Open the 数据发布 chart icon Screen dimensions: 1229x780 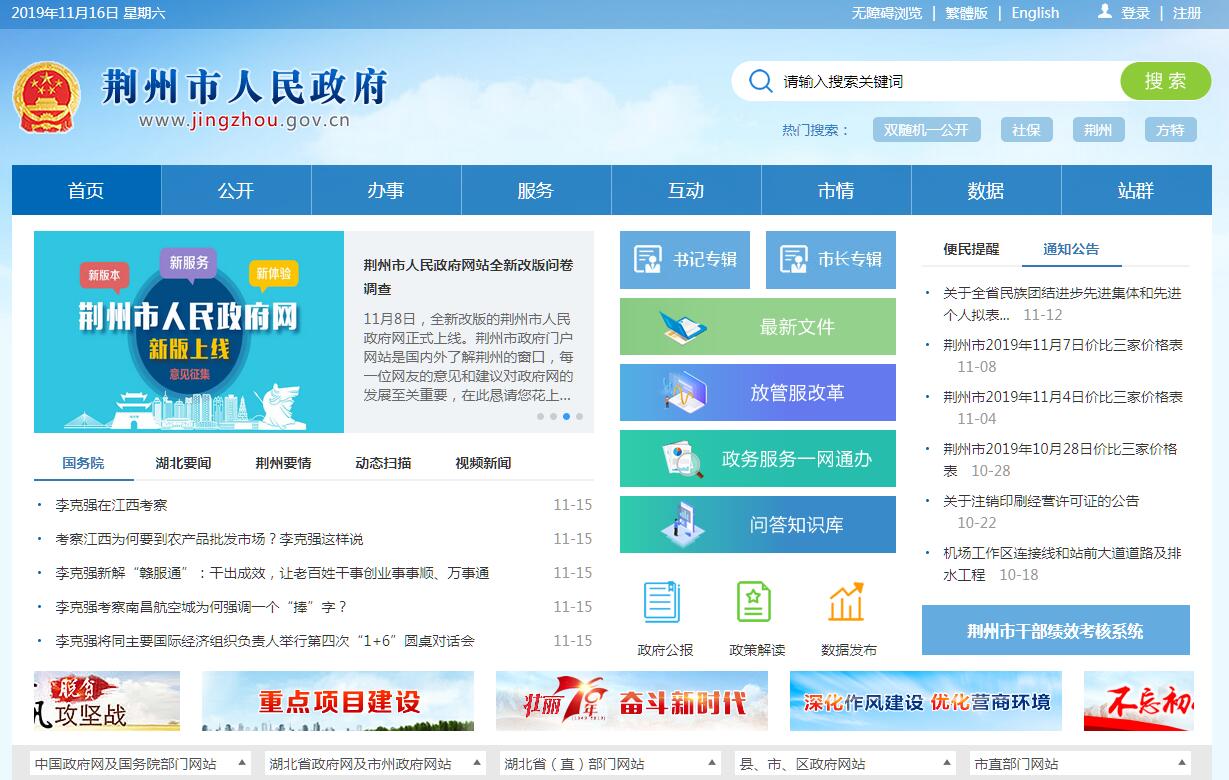pos(847,604)
